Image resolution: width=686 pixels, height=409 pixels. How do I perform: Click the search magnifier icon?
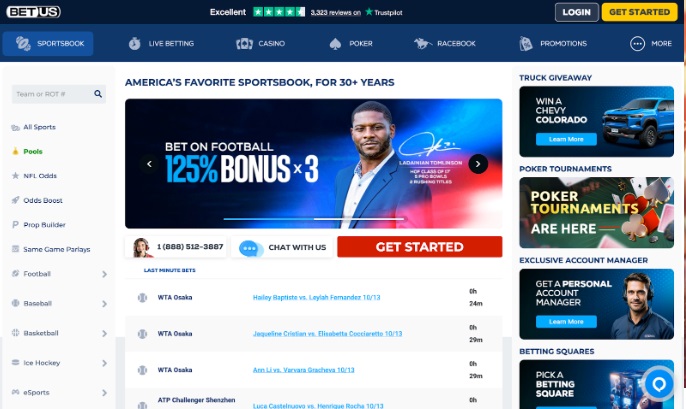click(x=98, y=94)
